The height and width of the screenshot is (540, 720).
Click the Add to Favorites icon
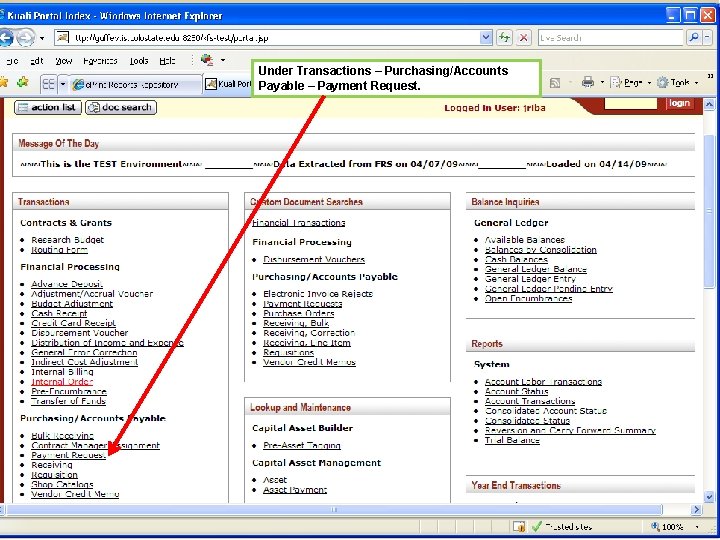click(22, 82)
